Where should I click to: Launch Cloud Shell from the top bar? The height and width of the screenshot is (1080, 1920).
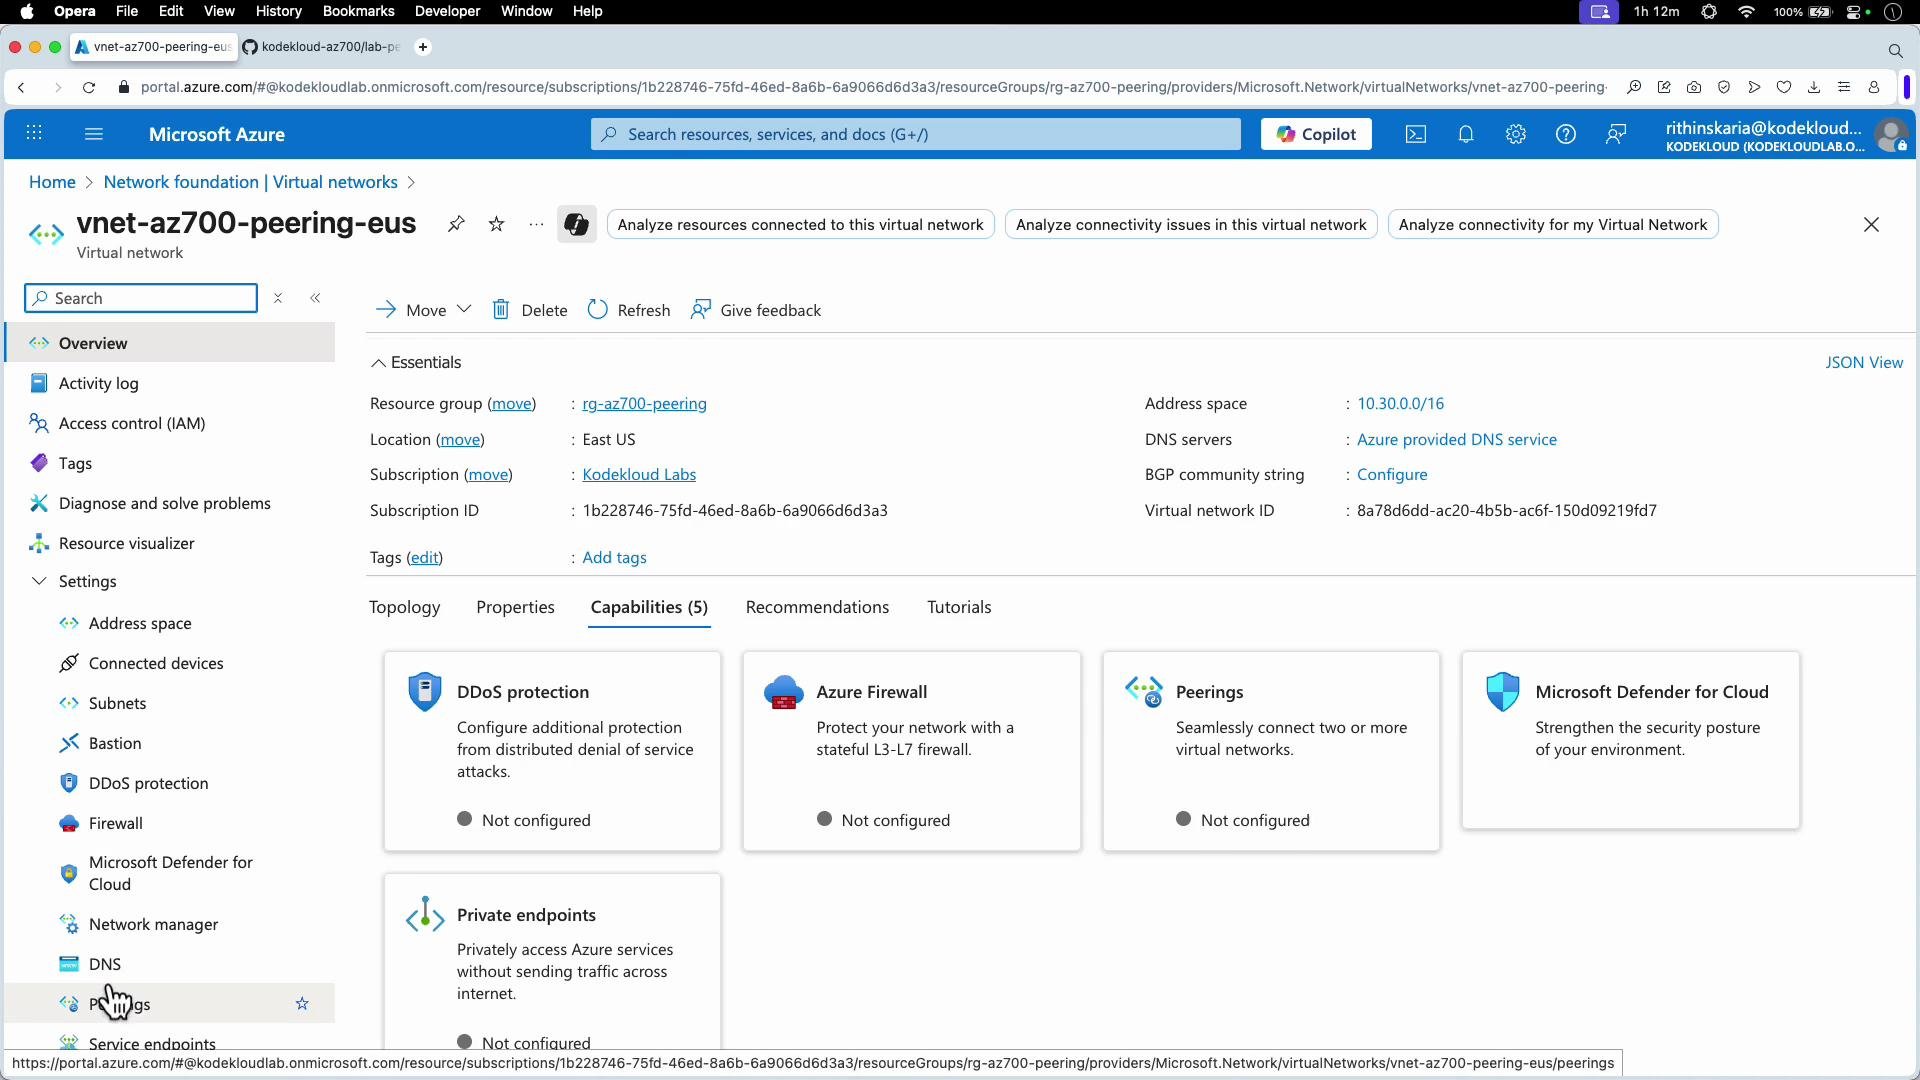click(x=1416, y=134)
